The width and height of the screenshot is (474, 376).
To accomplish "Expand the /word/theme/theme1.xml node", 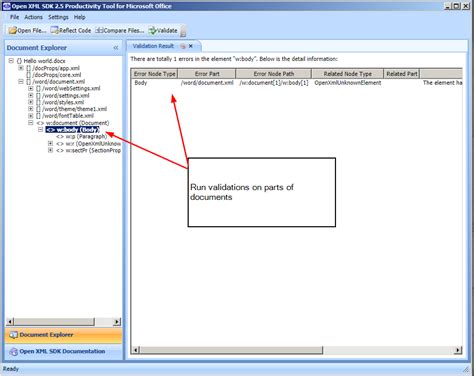I will [x=30, y=109].
